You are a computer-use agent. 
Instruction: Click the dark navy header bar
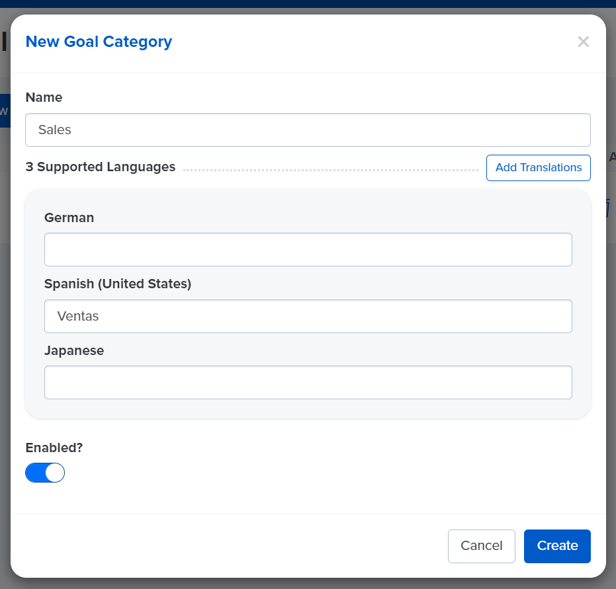(308, 4)
